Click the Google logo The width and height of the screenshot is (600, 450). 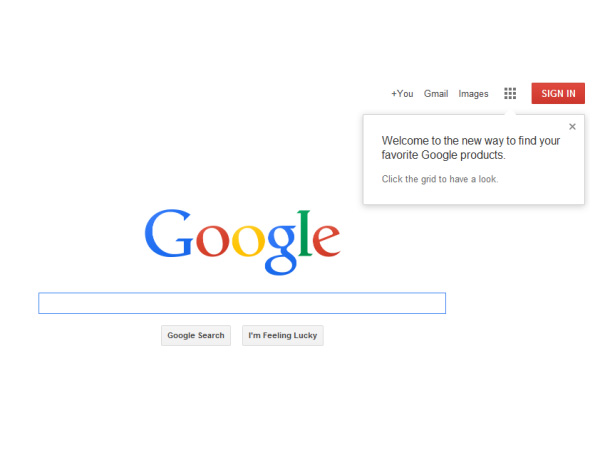242,242
